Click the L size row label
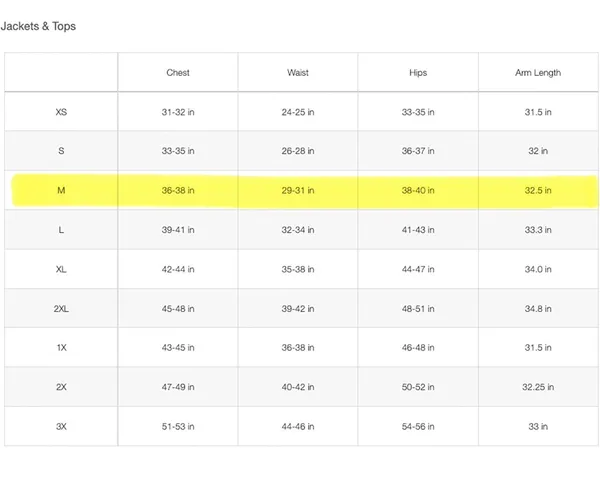Screen dimensions: 600x481 (x=61, y=230)
